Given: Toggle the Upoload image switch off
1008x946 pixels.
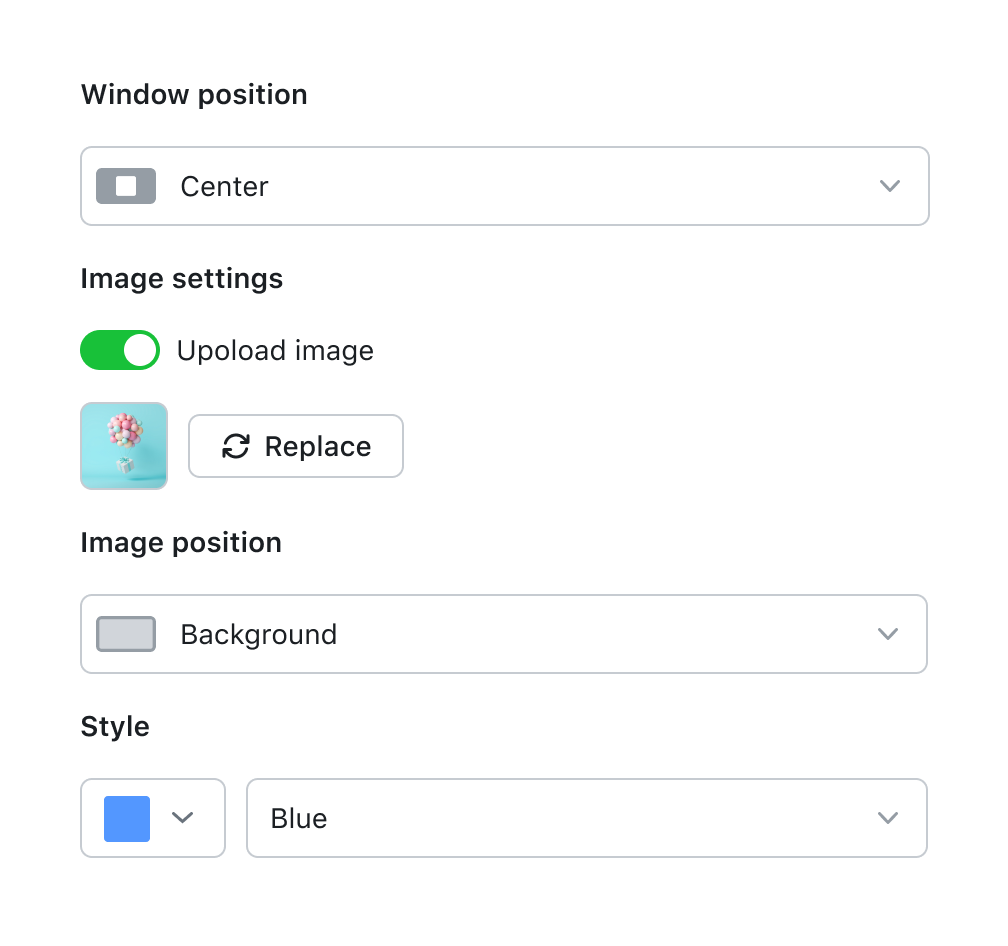Looking at the screenshot, I should (x=120, y=350).
